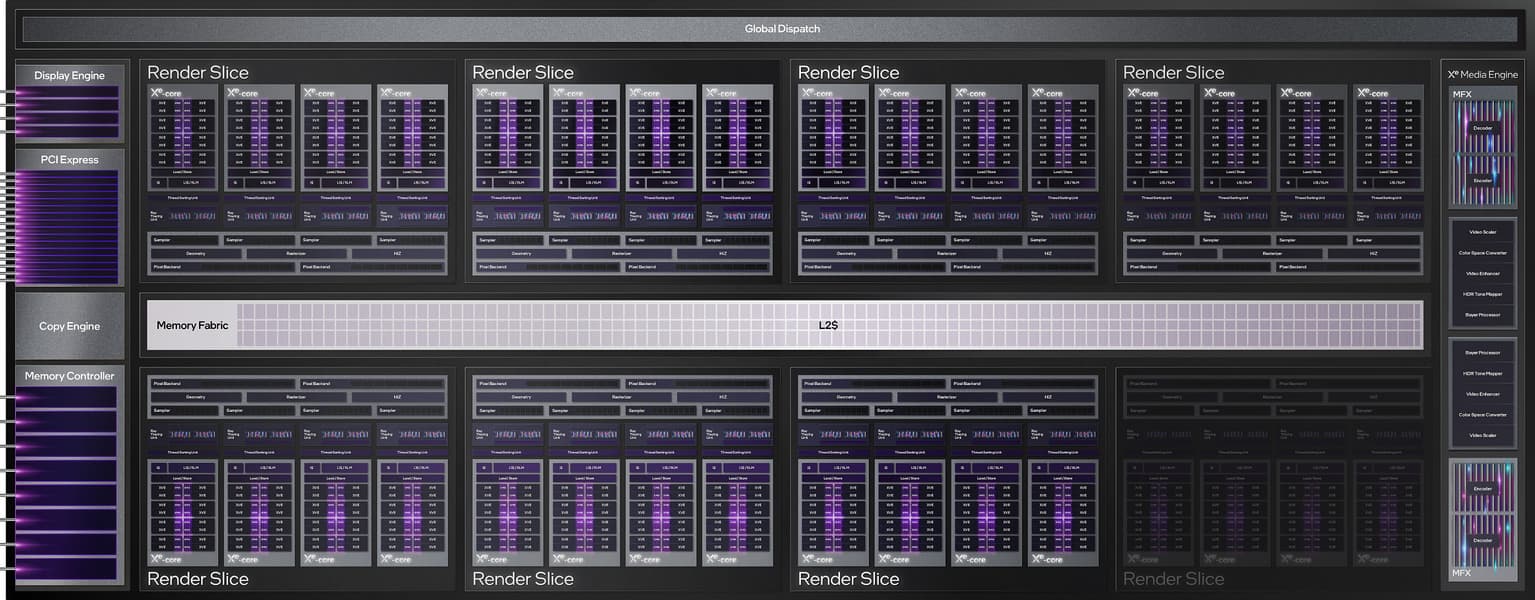Image resolution: width=1535 pixels, height=600 pixels.
Task: Click the Encoder block in lower MFX
Action: tap(1482, 488)
